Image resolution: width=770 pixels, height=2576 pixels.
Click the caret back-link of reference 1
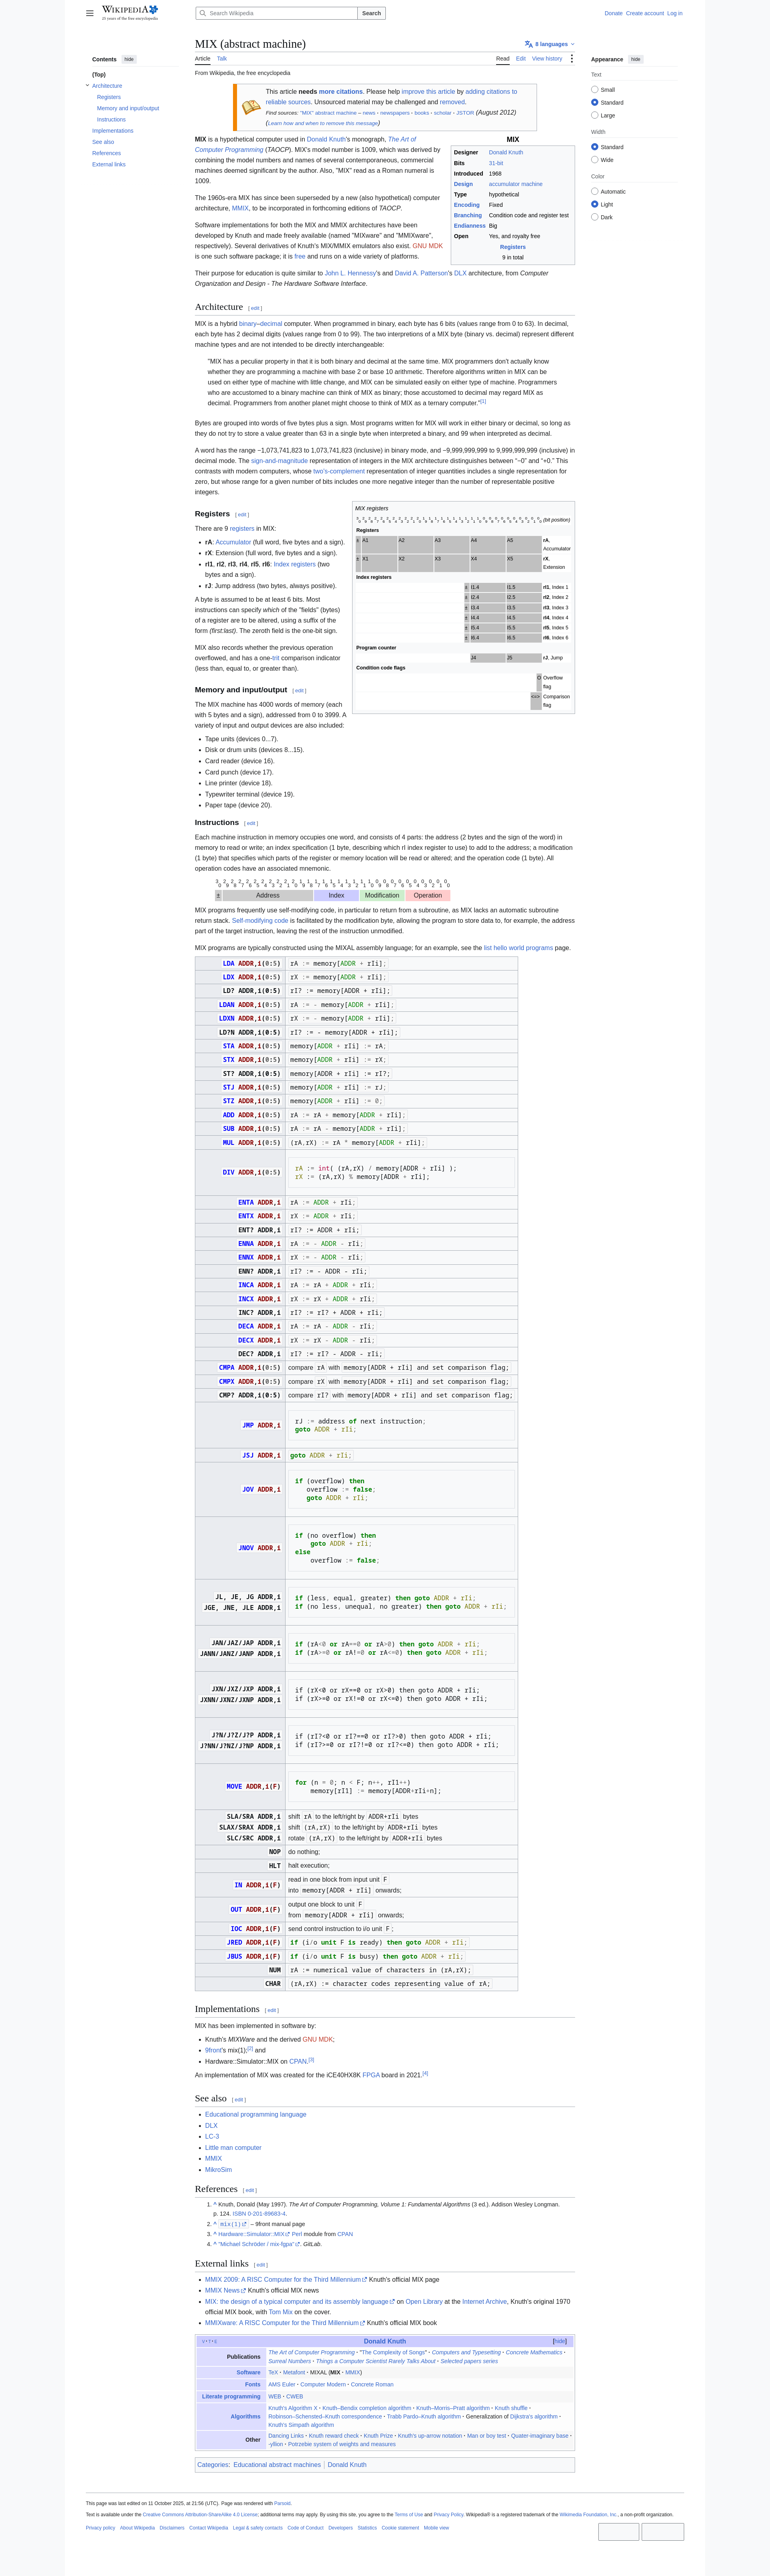215,2204
